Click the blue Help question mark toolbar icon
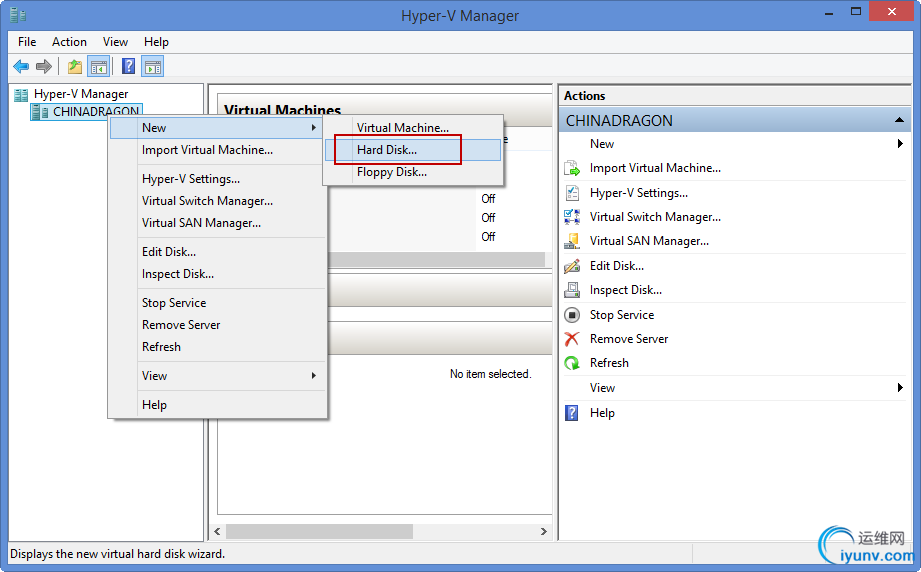The image size is (921, 572). click(129, 66)
